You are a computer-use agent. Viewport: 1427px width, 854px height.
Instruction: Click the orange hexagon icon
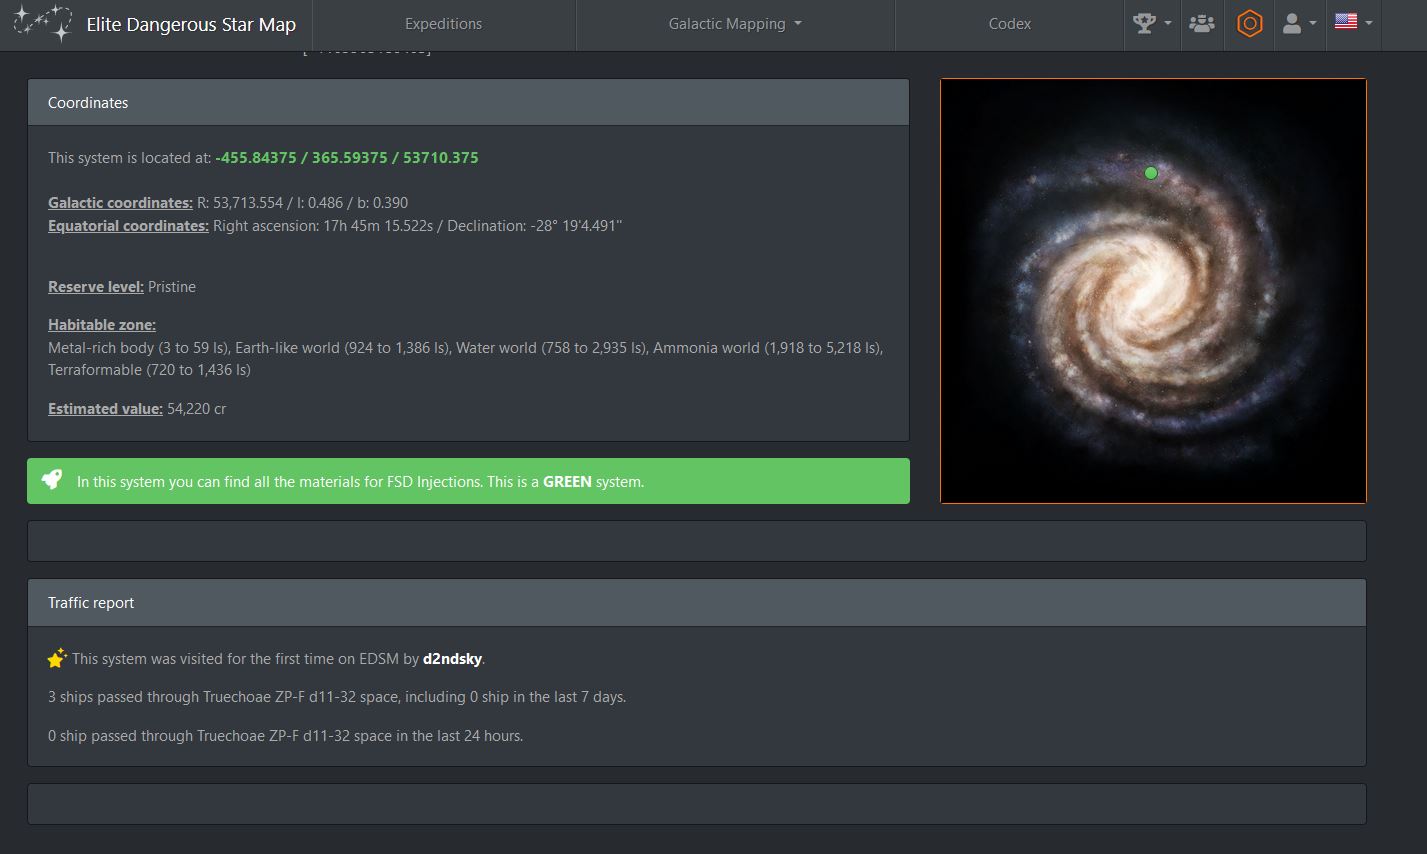[x=1249, y=23]
